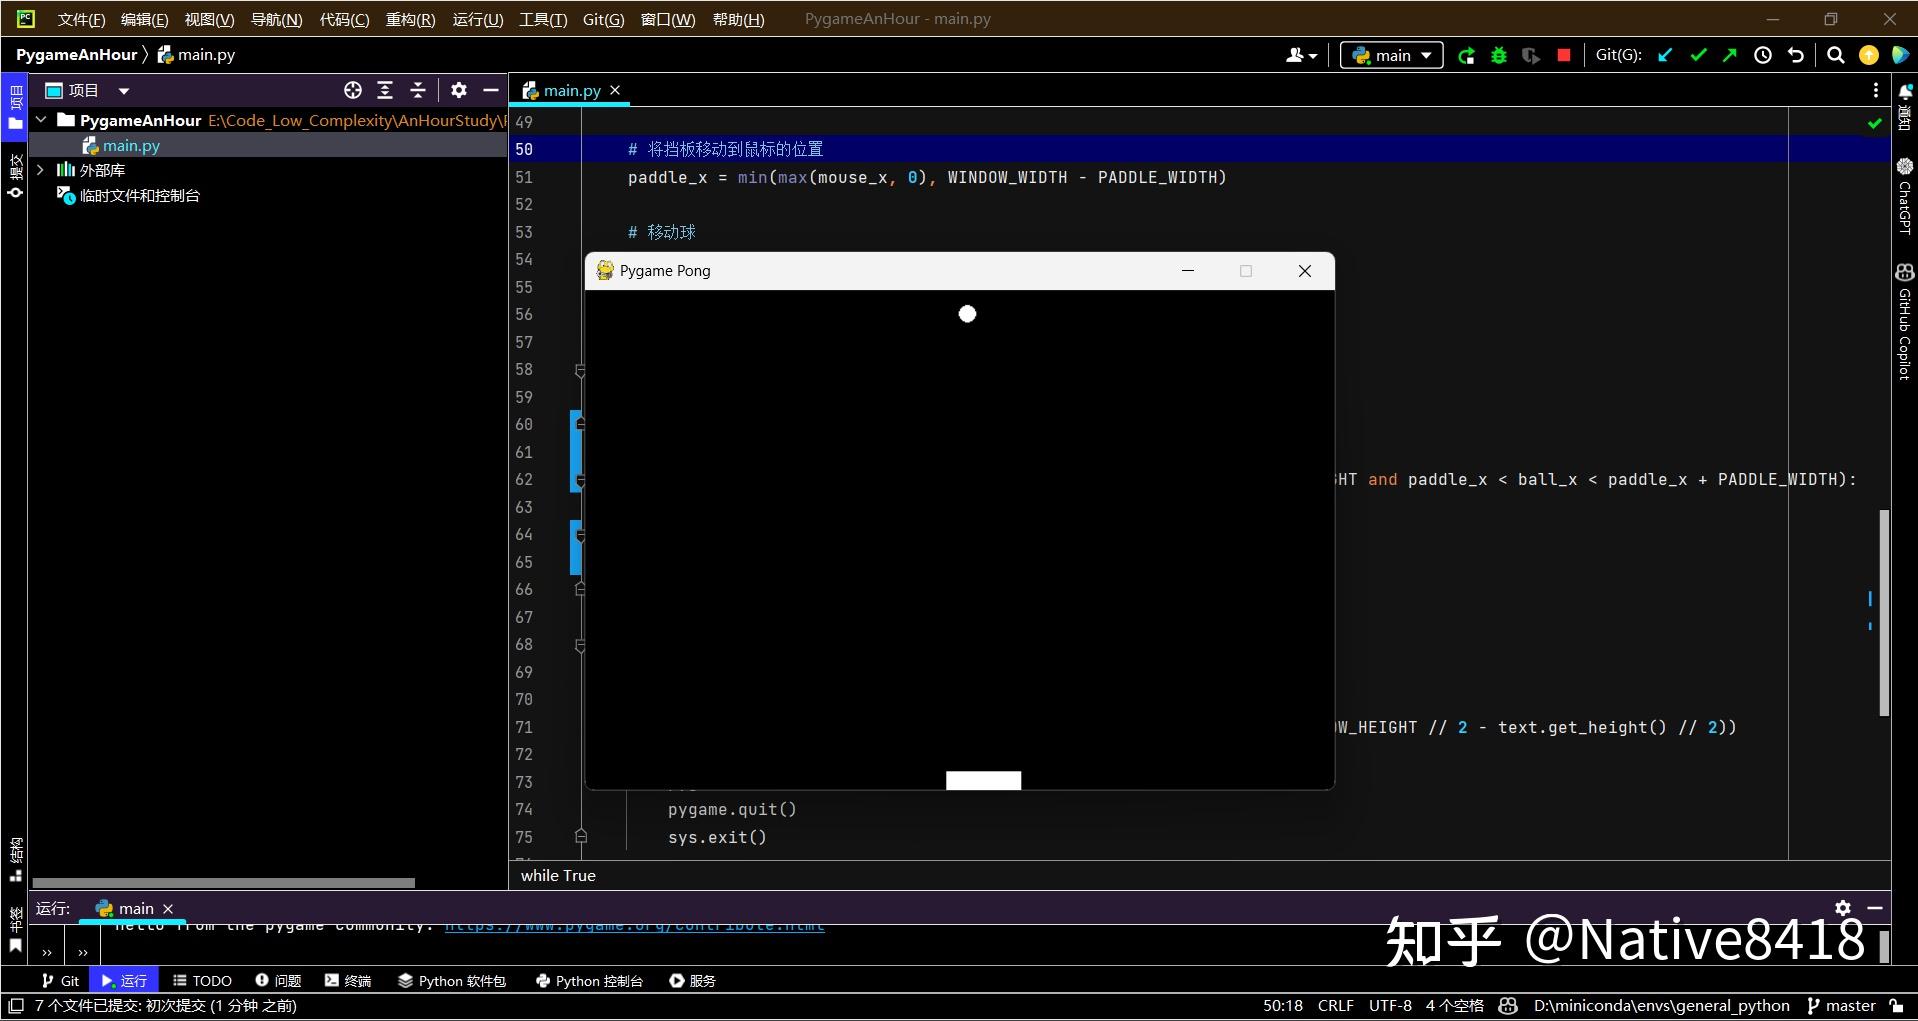Stop the running program with red square
Screen dimensions: 1918x1021
tap(1564, 55)
